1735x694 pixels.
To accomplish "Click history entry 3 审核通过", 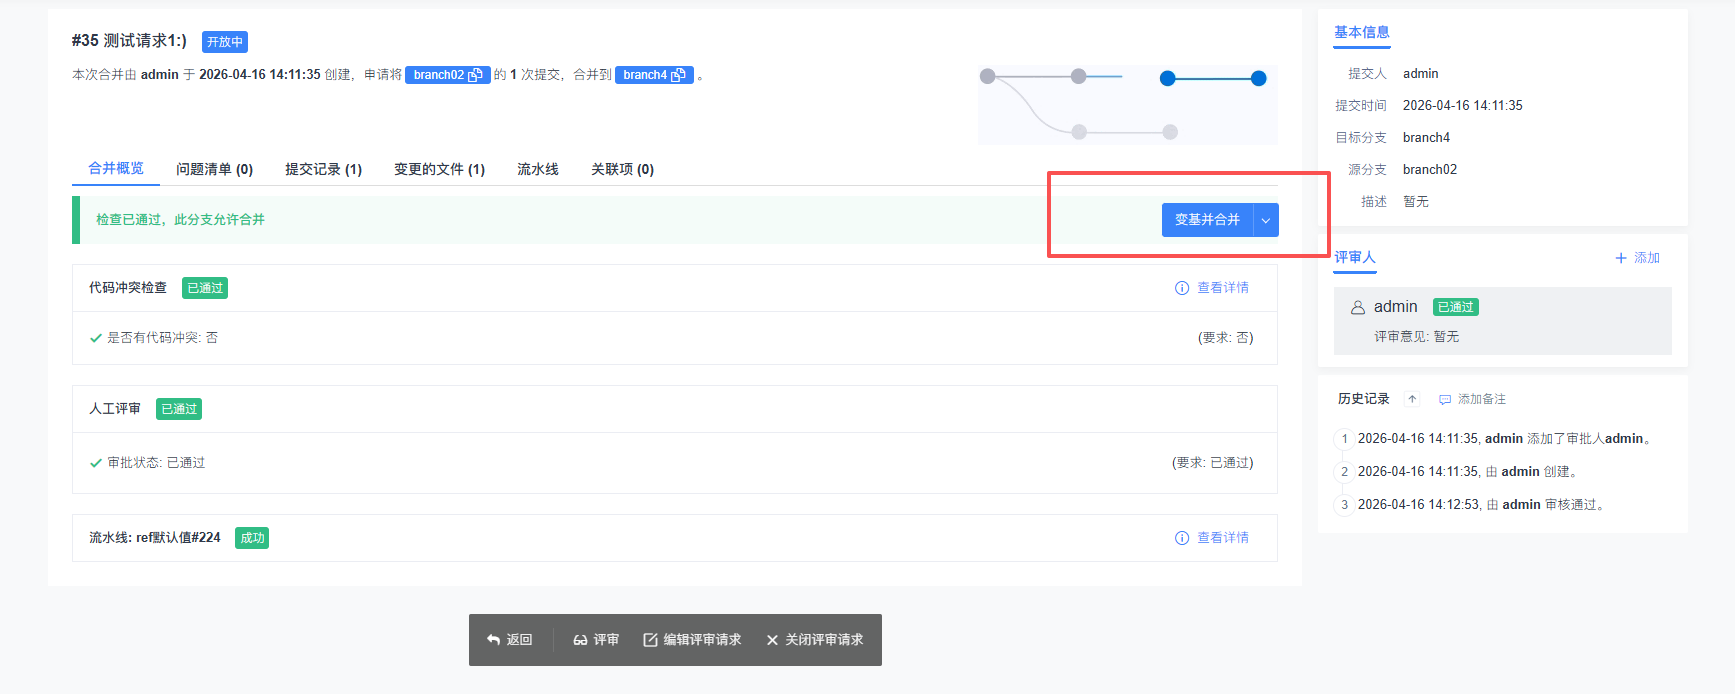I will (1482, 505).
